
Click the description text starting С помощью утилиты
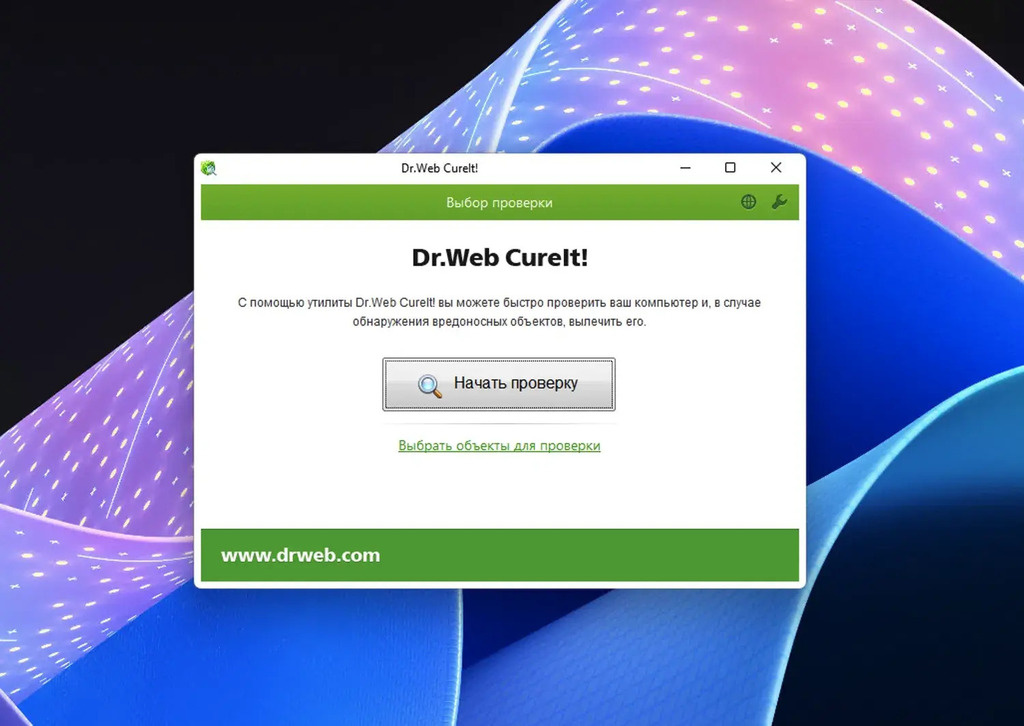[x=499, y=312]
